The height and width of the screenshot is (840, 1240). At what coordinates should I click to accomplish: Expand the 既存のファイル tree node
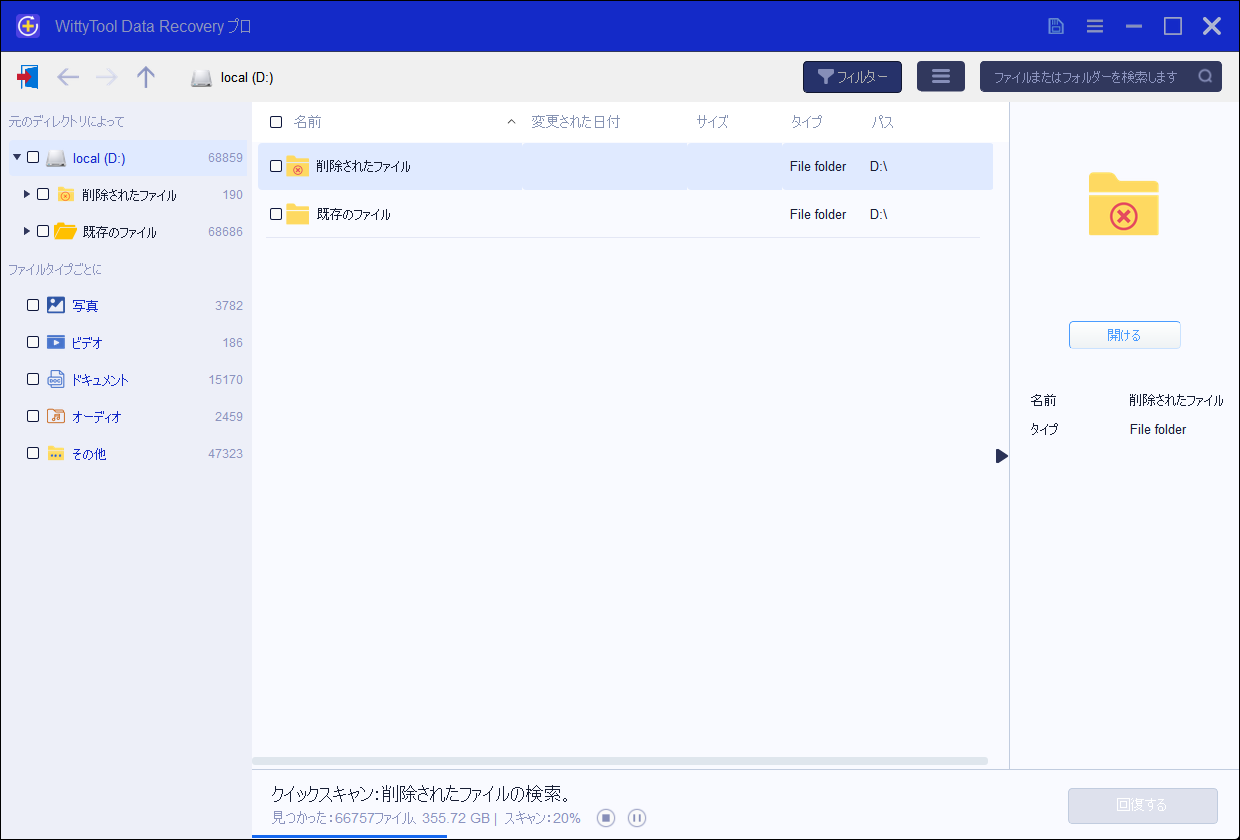[27, 231]
